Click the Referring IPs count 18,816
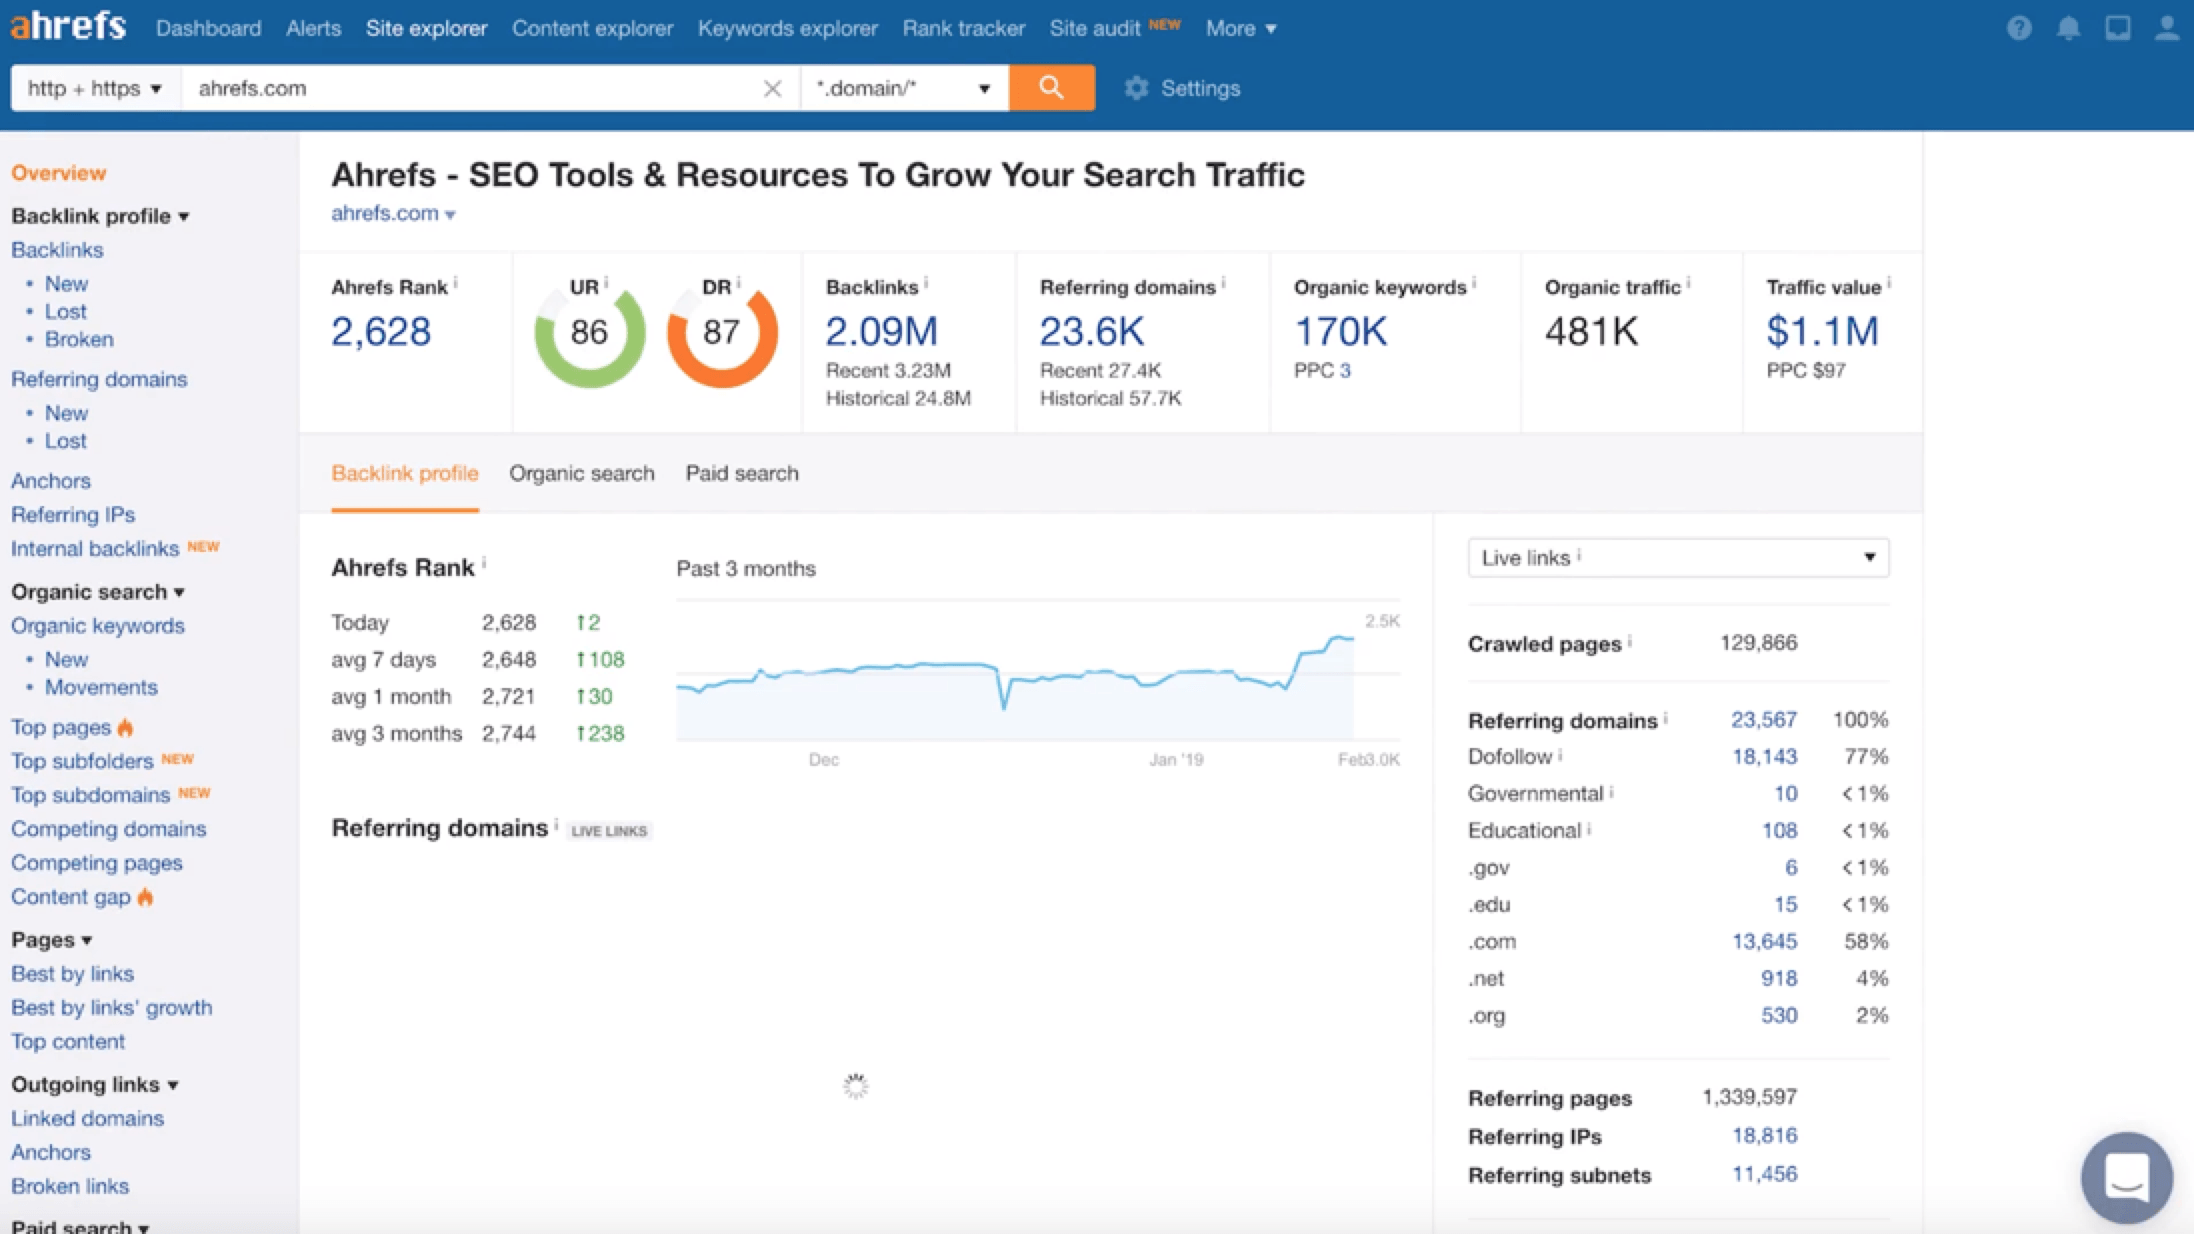This screenshot has height=1234, width=2194. pos(1764,1135)
